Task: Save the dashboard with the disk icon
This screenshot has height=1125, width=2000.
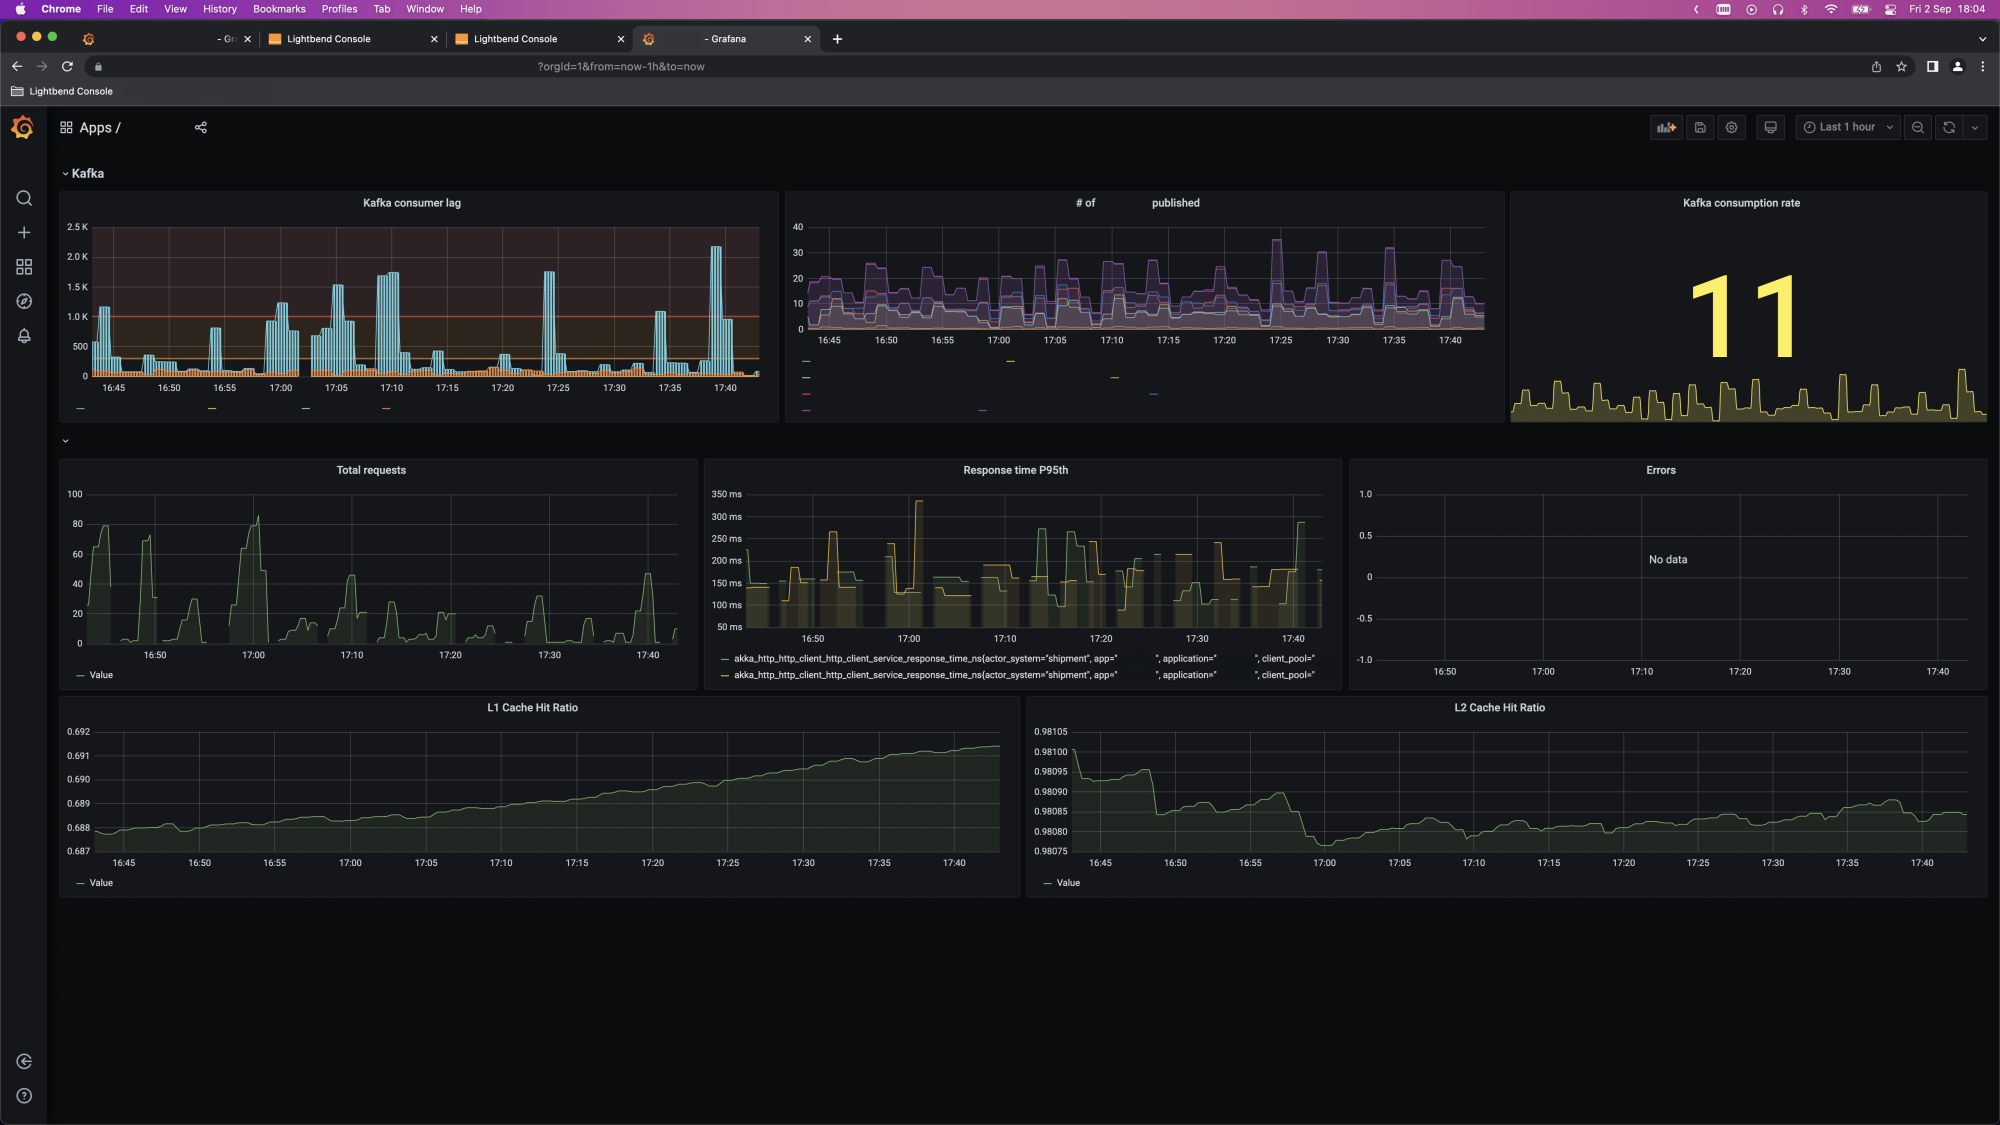Action: [x=1700, y=127]
